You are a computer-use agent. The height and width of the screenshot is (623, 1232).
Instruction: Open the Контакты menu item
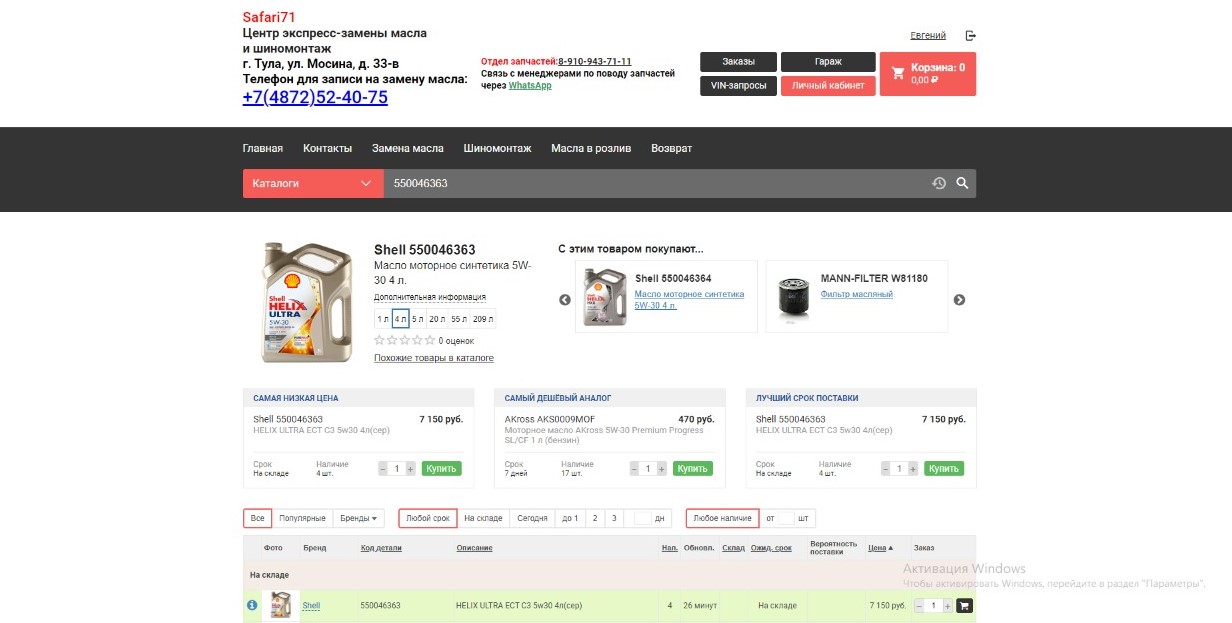tap(328, 148)
